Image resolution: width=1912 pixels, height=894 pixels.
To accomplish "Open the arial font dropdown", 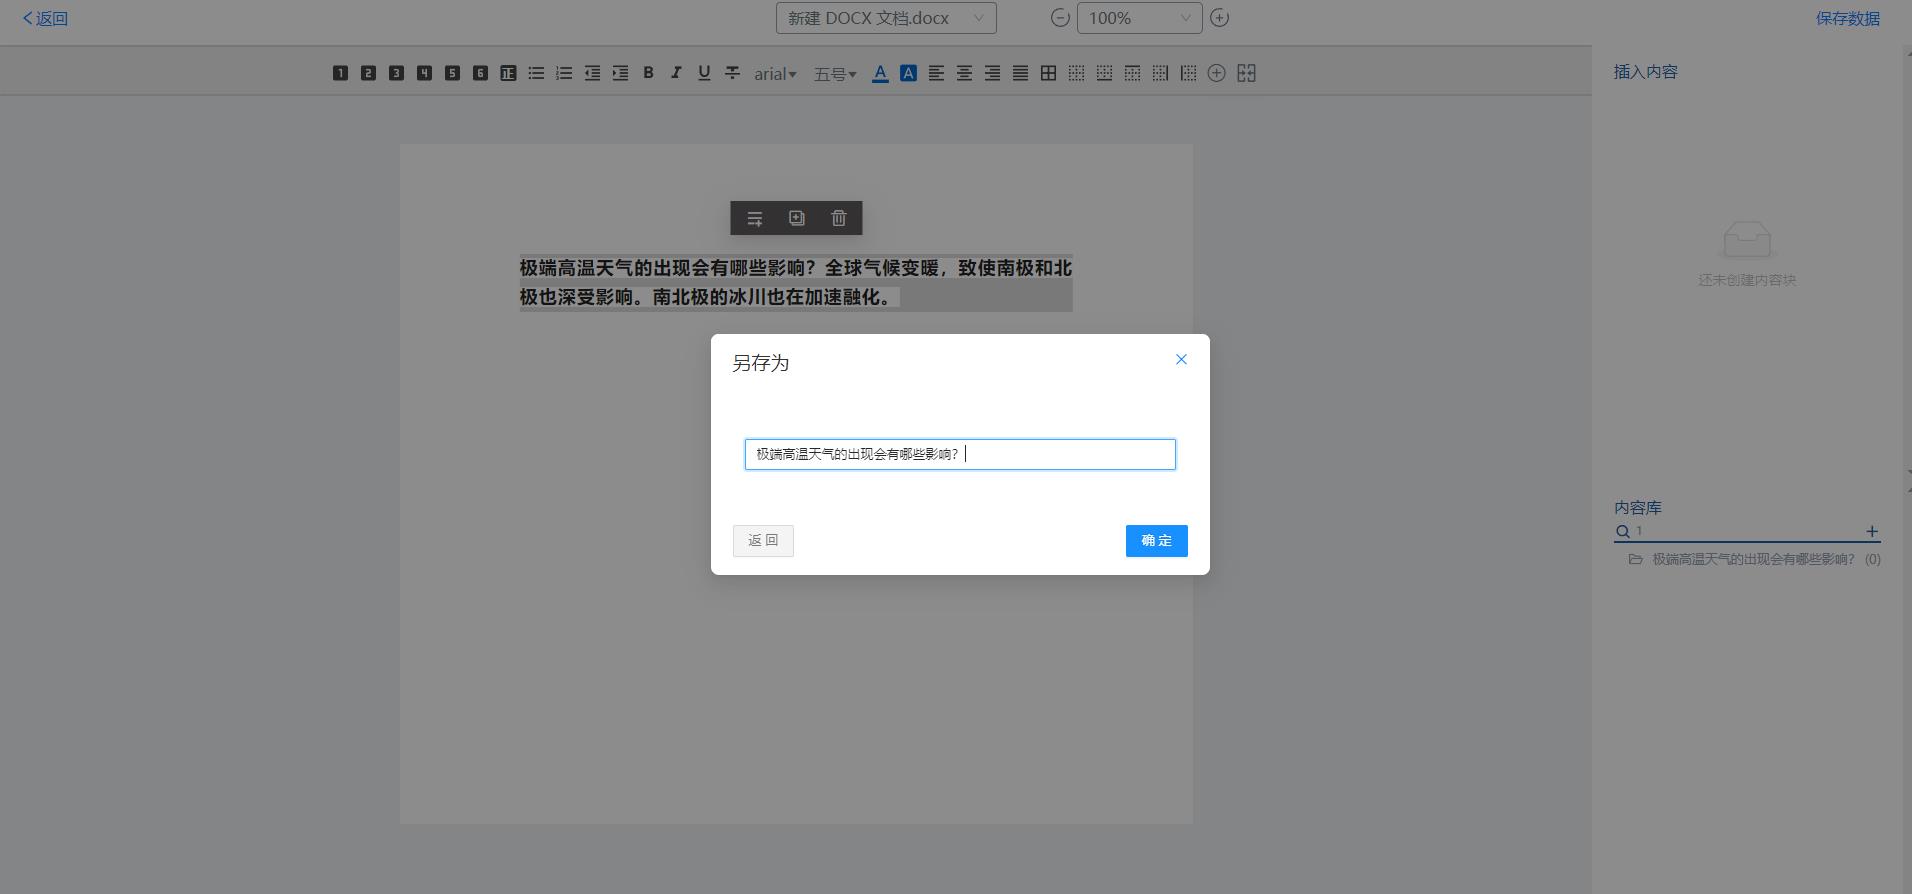I will pyautogui.click(x=775, y=74).
